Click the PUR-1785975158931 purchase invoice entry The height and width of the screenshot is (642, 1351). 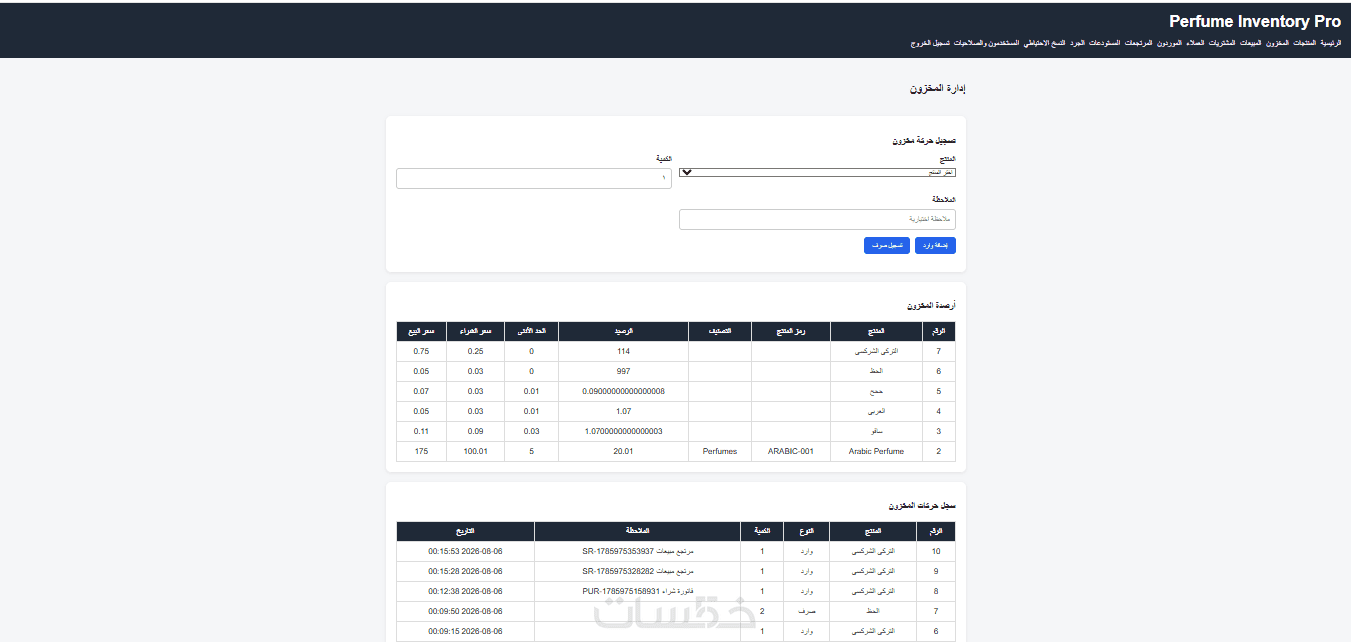tap(638, 591)
